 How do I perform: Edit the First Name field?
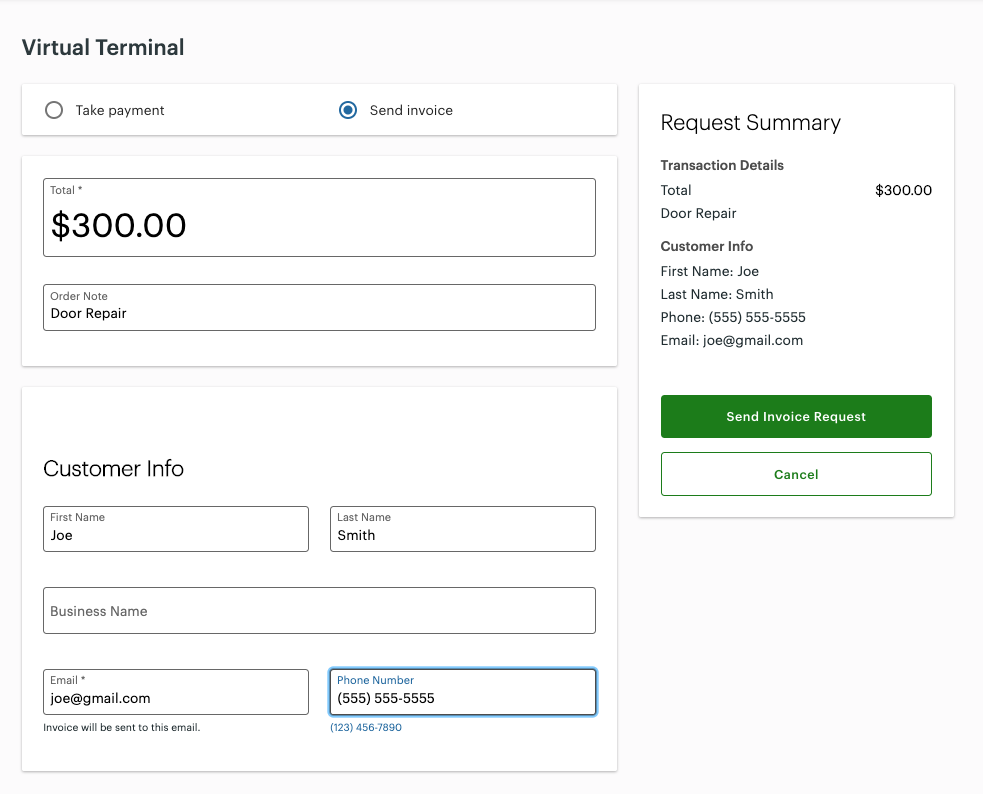tap(176, 529)
